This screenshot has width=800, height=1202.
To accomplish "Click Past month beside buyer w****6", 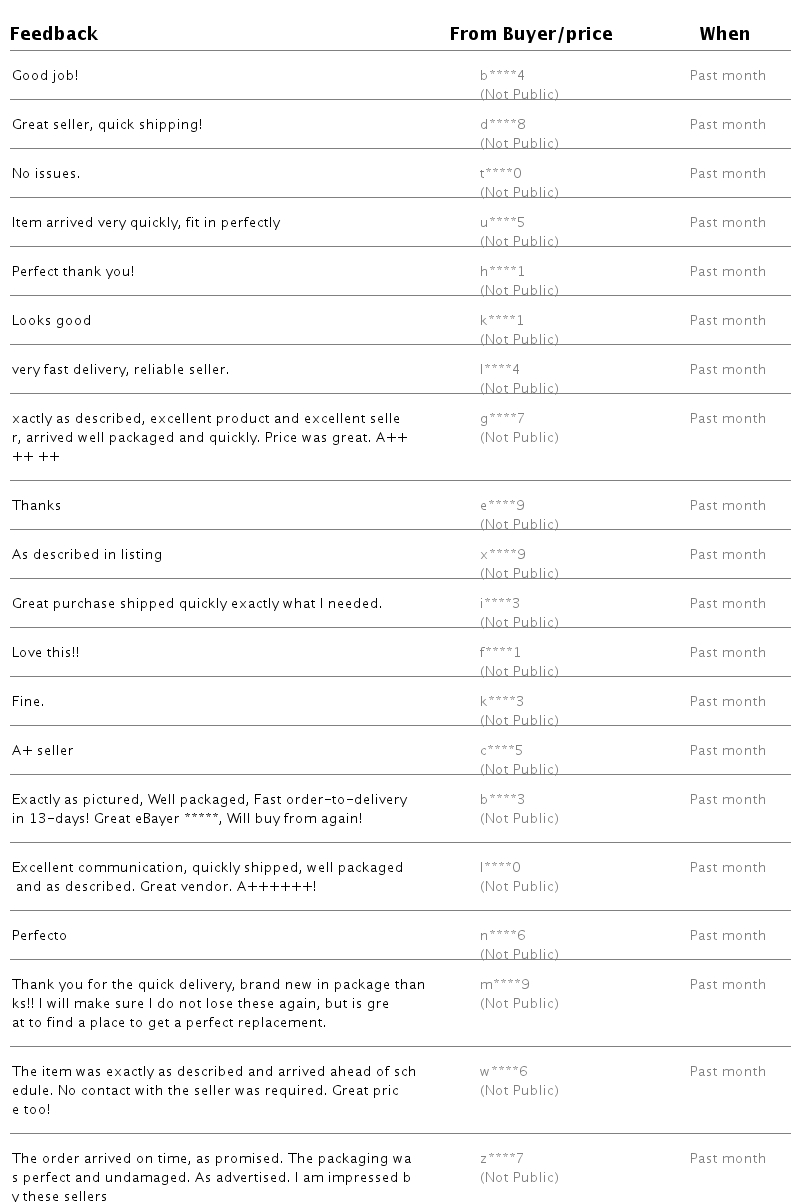I will coord(728,1071).
